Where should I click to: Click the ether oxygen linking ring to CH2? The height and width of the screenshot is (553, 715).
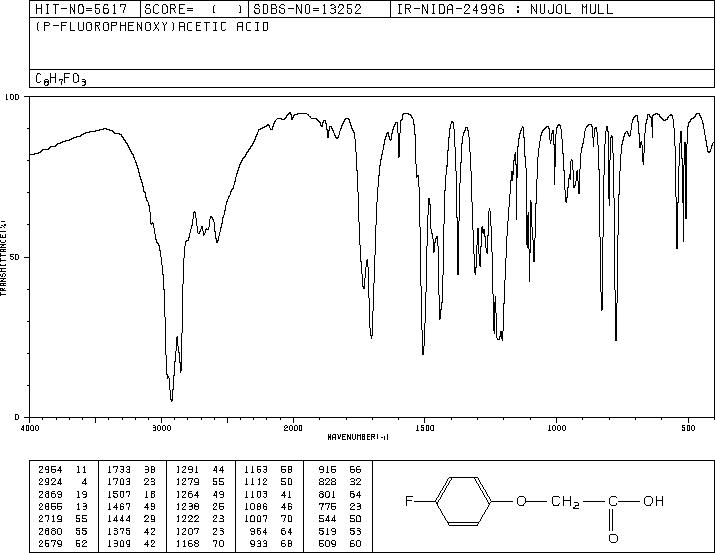521,501
